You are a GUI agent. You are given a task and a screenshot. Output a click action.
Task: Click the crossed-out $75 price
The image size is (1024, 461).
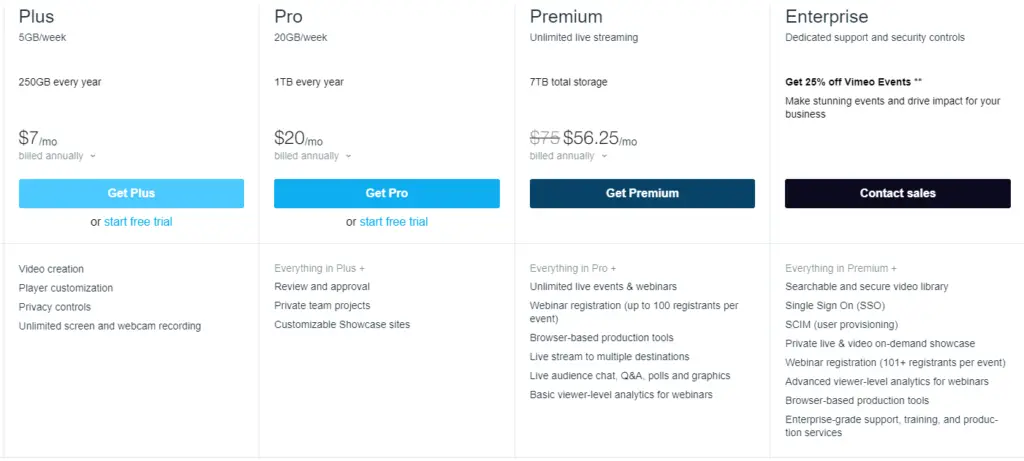544,138
